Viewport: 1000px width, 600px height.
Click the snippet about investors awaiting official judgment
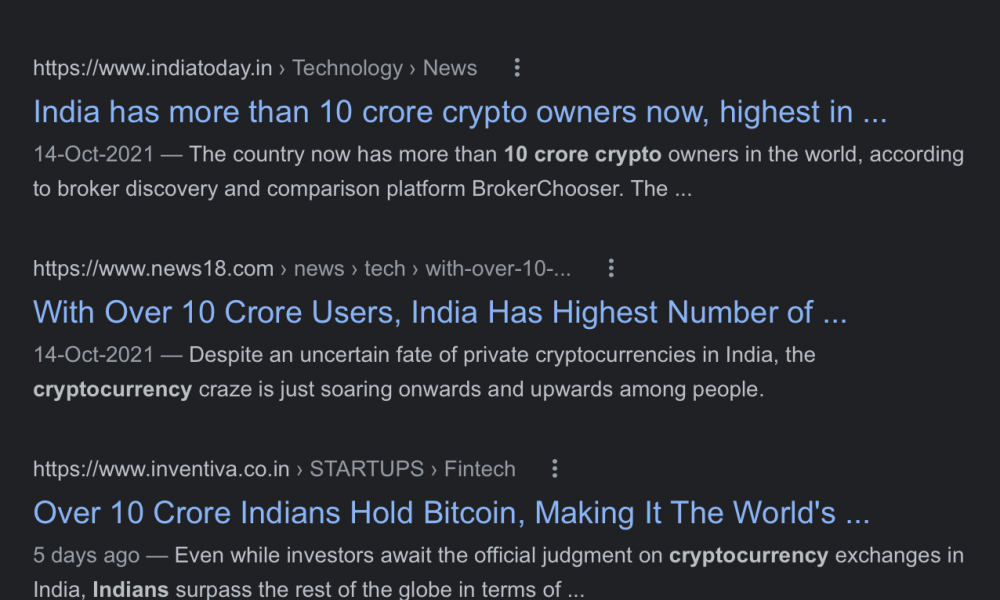coord(498,572)
